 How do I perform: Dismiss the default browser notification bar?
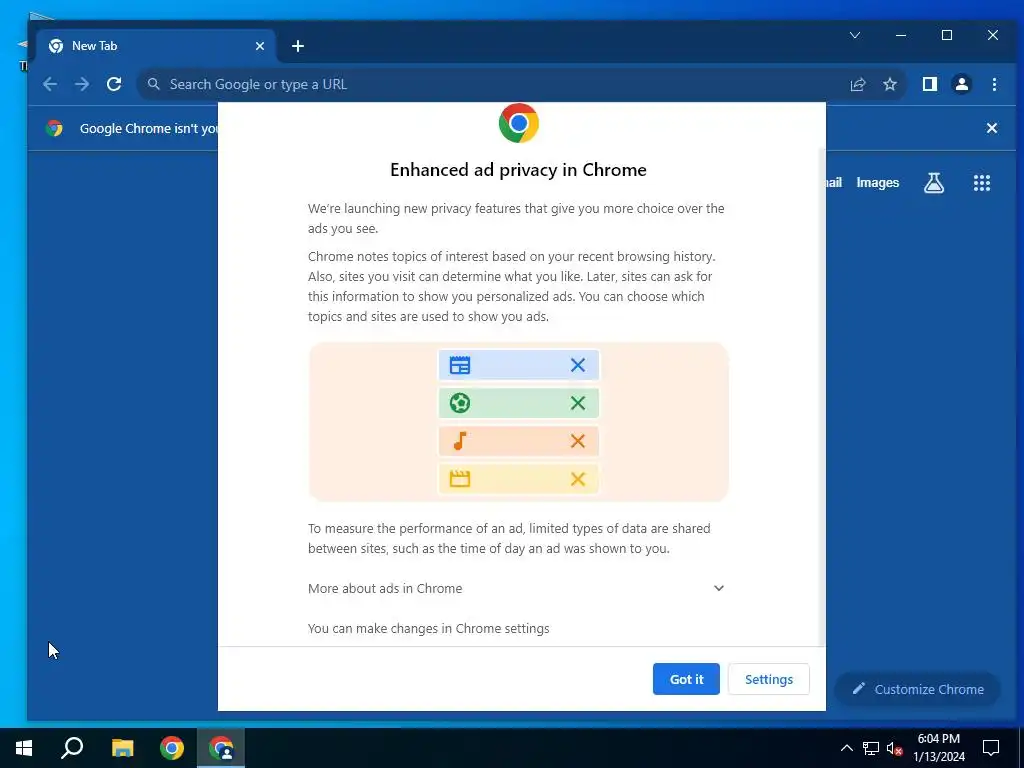(x=991, y=128)
